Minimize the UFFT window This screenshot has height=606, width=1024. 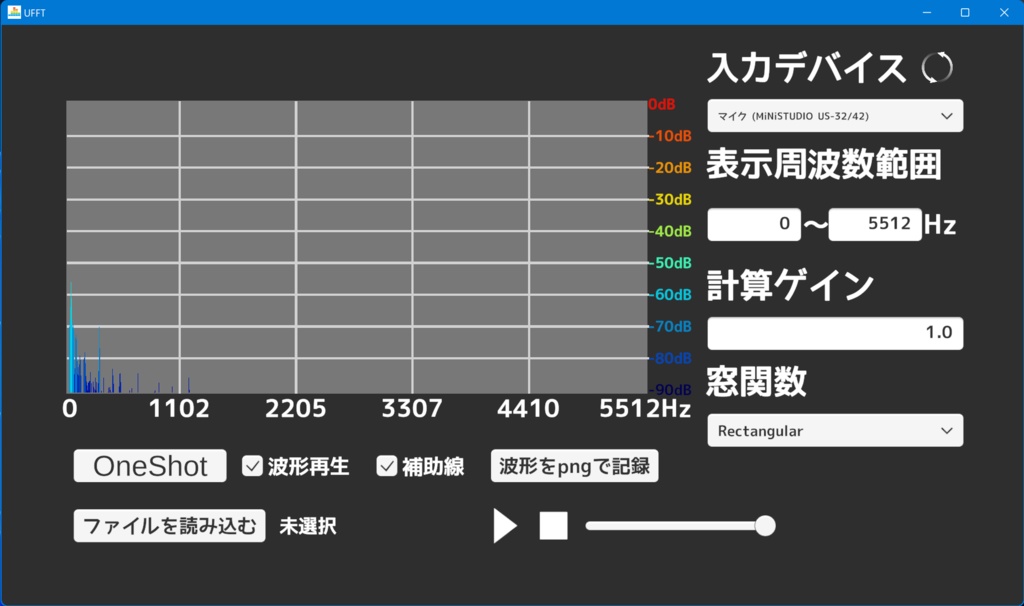[x=926, y=12]
